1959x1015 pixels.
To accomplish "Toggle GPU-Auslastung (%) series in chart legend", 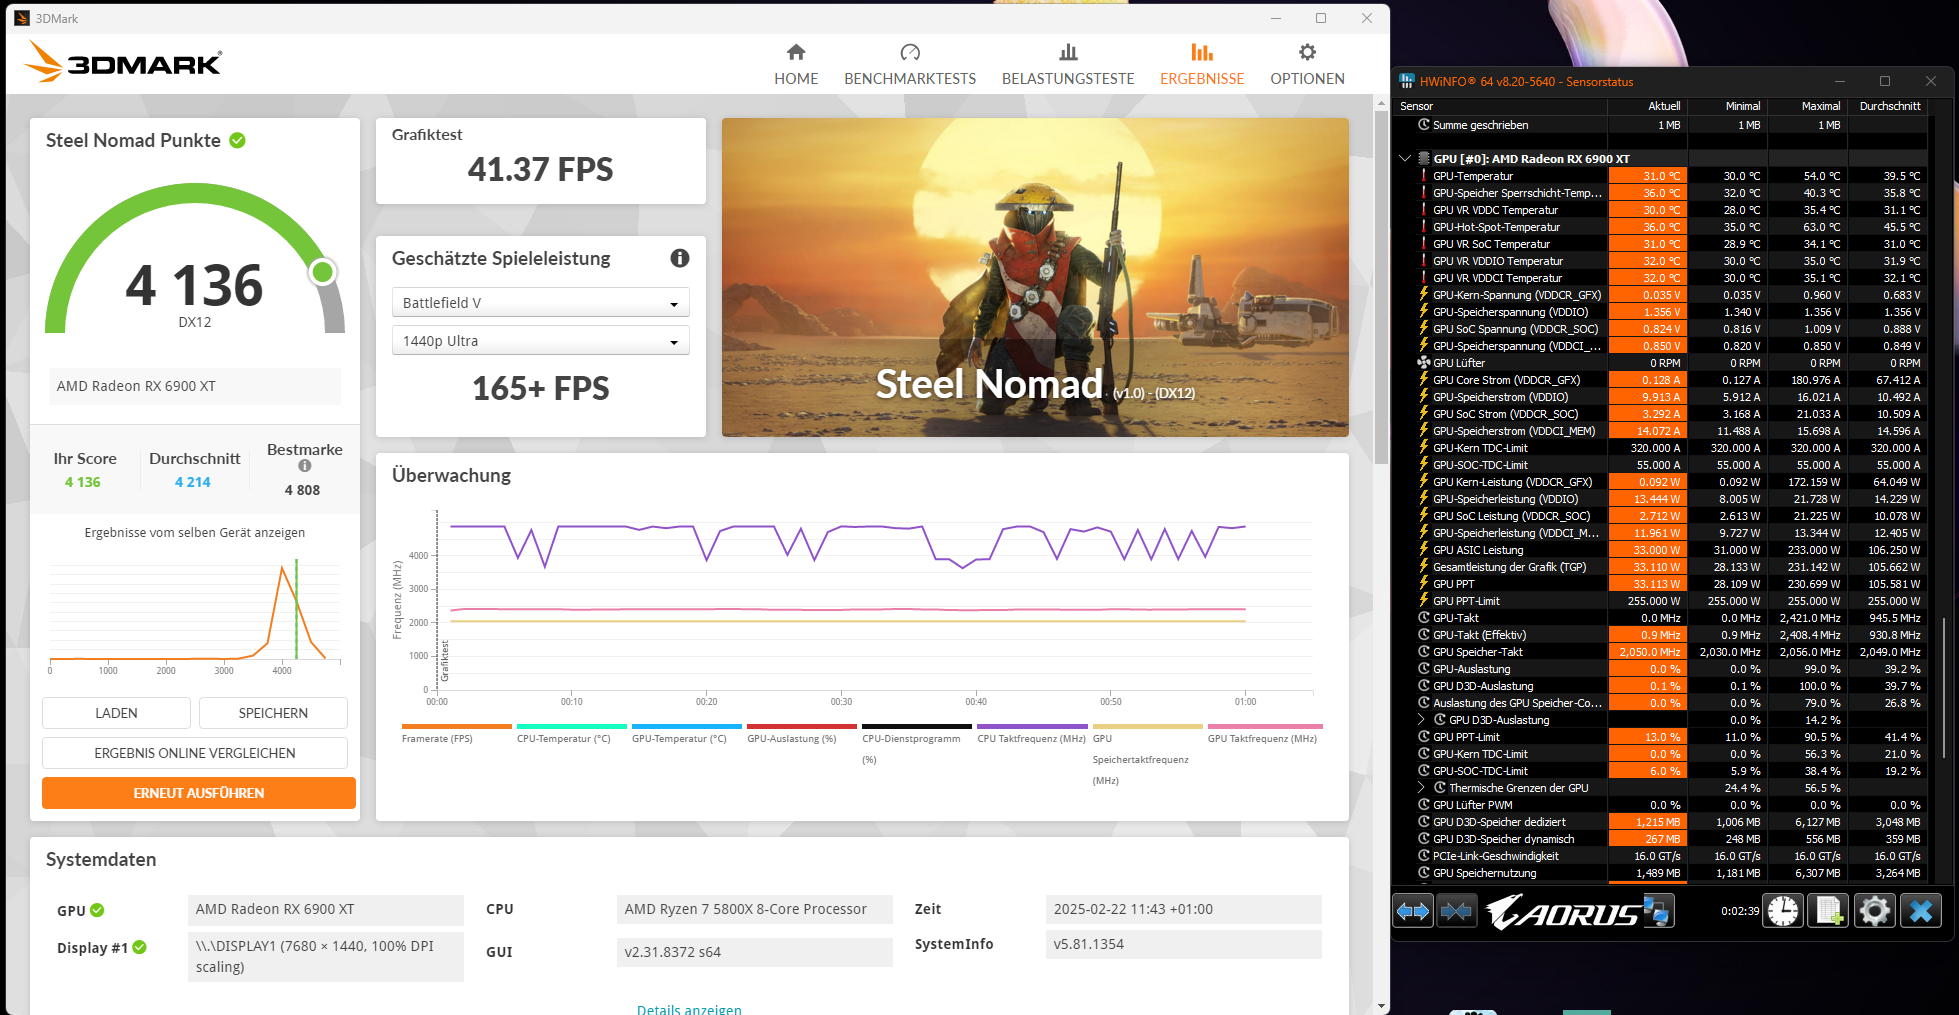I will point(802,735).
